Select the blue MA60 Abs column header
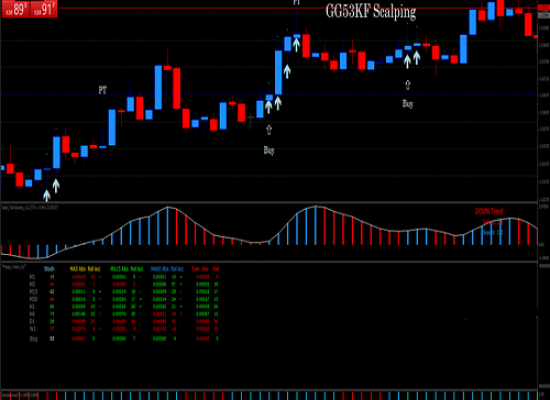550x400 pixels. click(x=160, y=269)
